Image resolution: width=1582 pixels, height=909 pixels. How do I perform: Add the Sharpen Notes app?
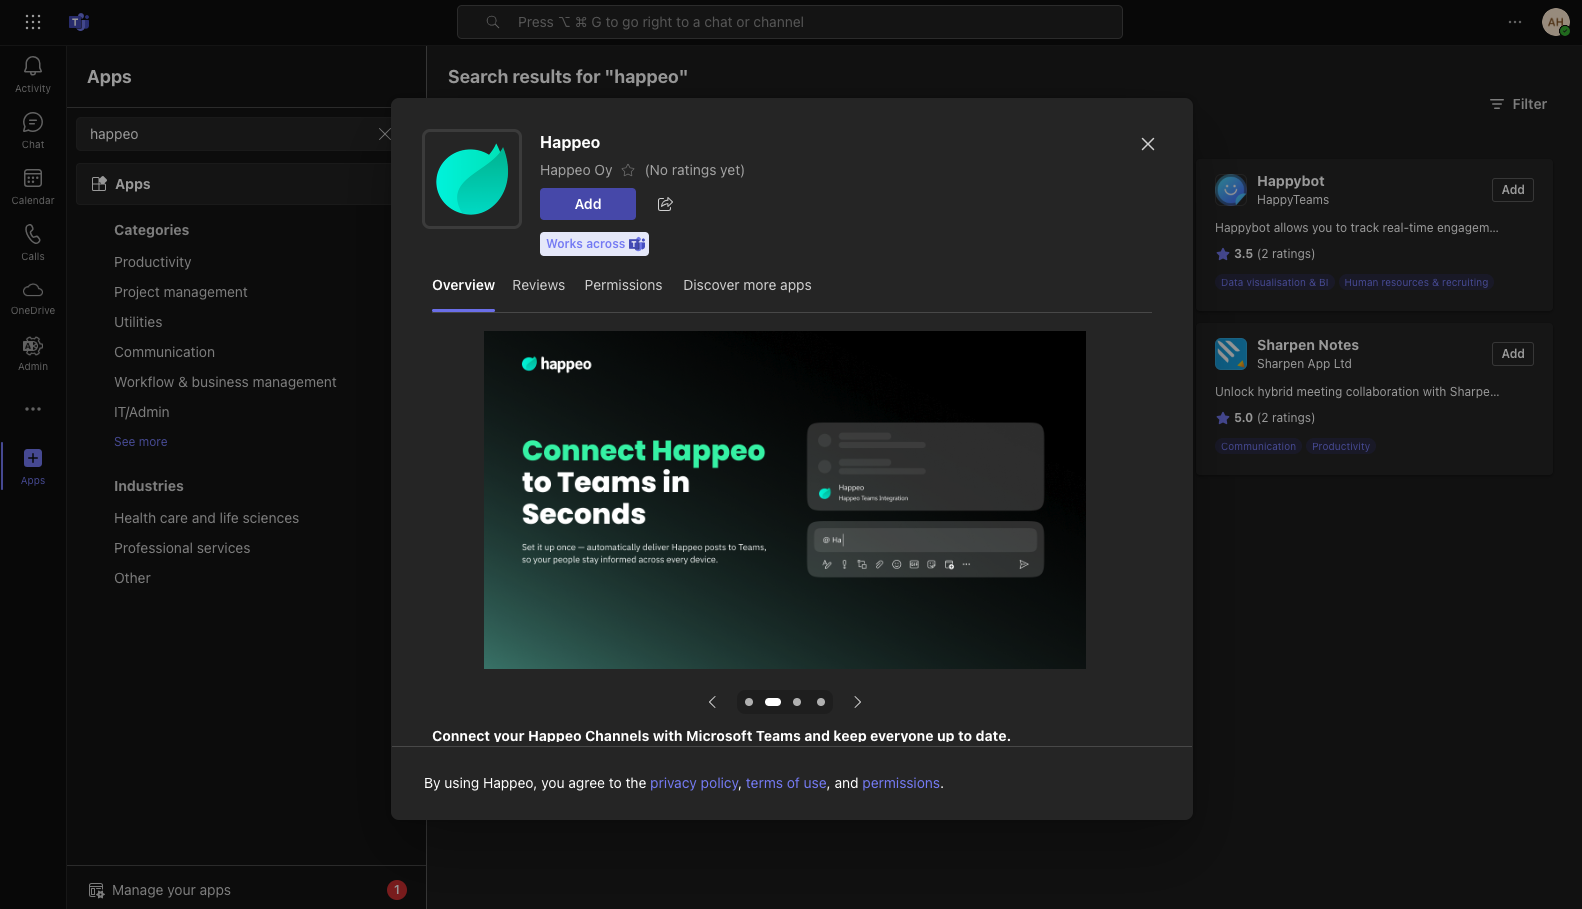pos(1513,354)
